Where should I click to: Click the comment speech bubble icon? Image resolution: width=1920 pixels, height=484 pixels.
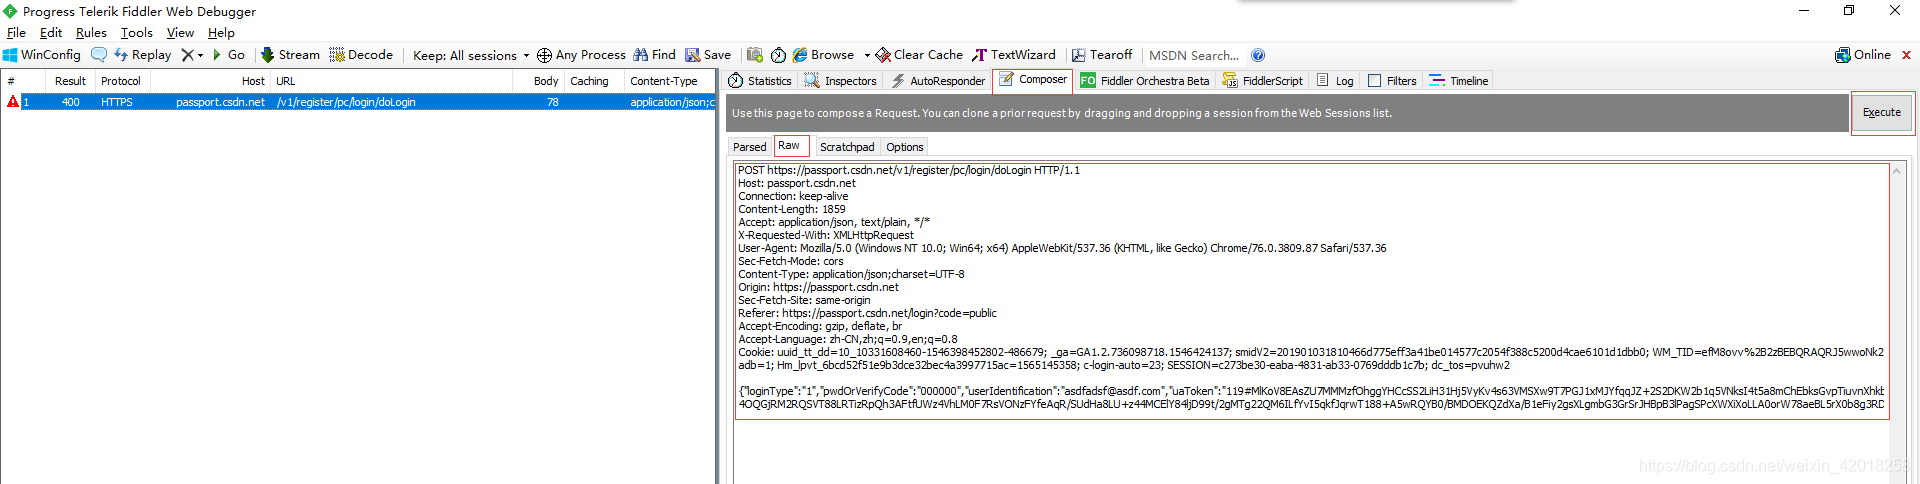(x=99, y=55)
